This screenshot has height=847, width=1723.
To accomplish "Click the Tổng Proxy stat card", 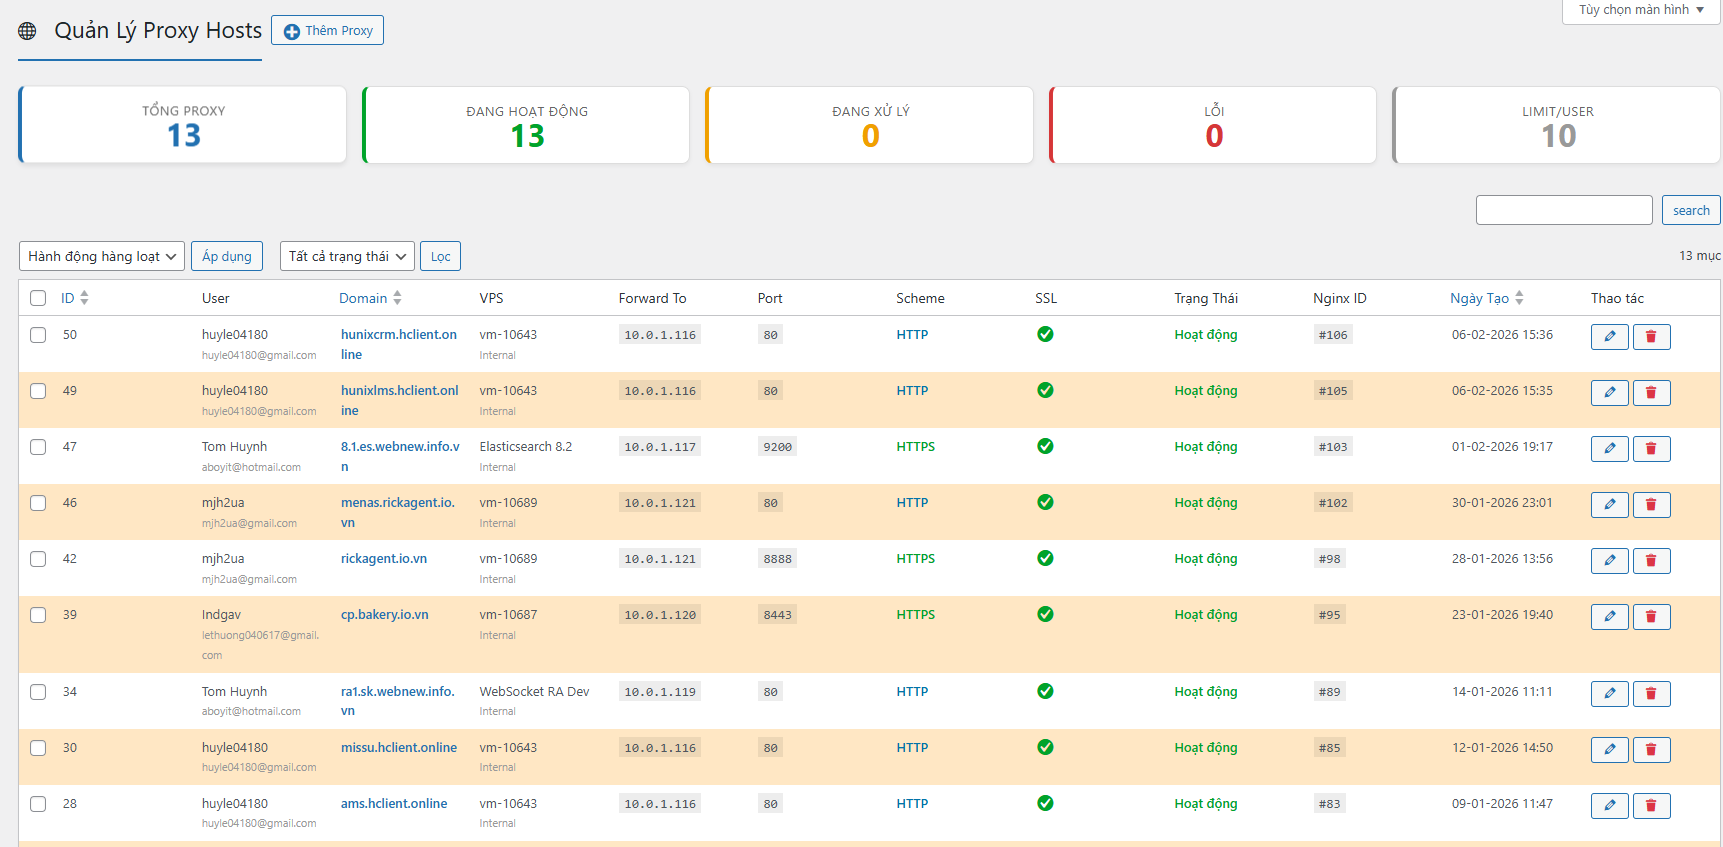I will point(183,125).
